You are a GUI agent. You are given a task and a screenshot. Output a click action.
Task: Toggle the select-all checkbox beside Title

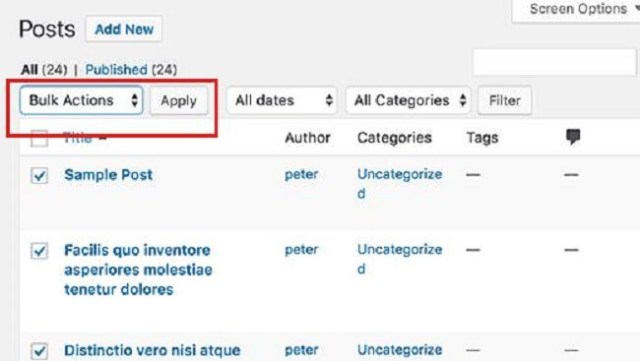pos(39,138)
